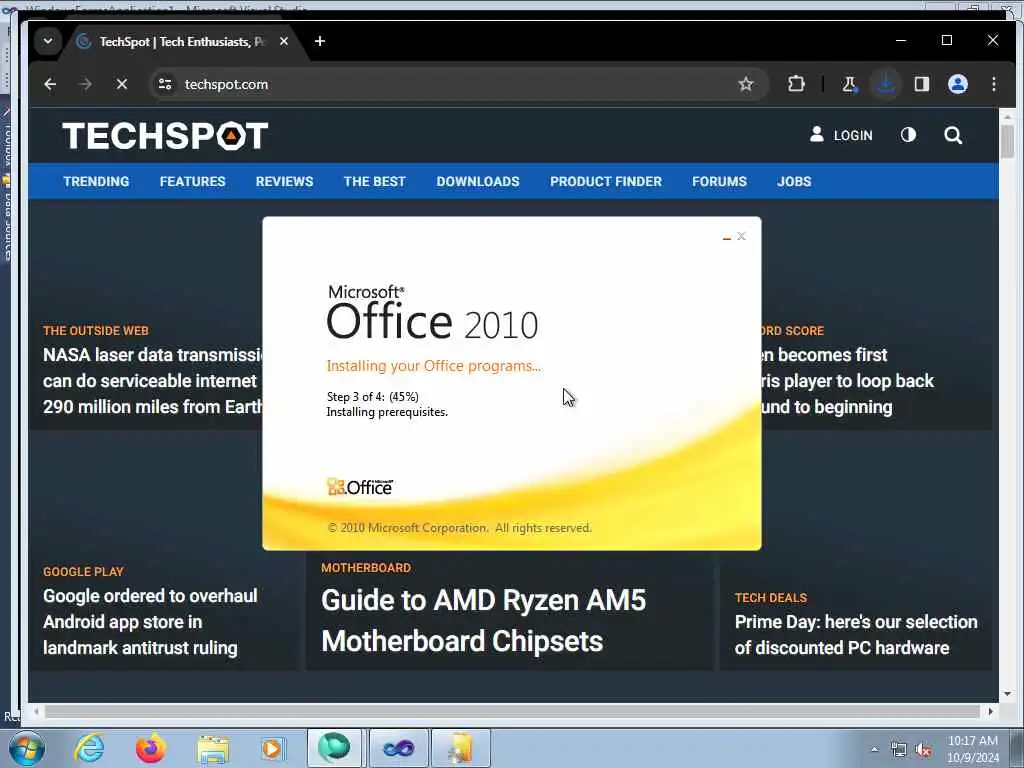The height and width of the screenshot is (768, 1024).
Task: Open the NASA laser data transmission article
Action: (x=152, y=381)
